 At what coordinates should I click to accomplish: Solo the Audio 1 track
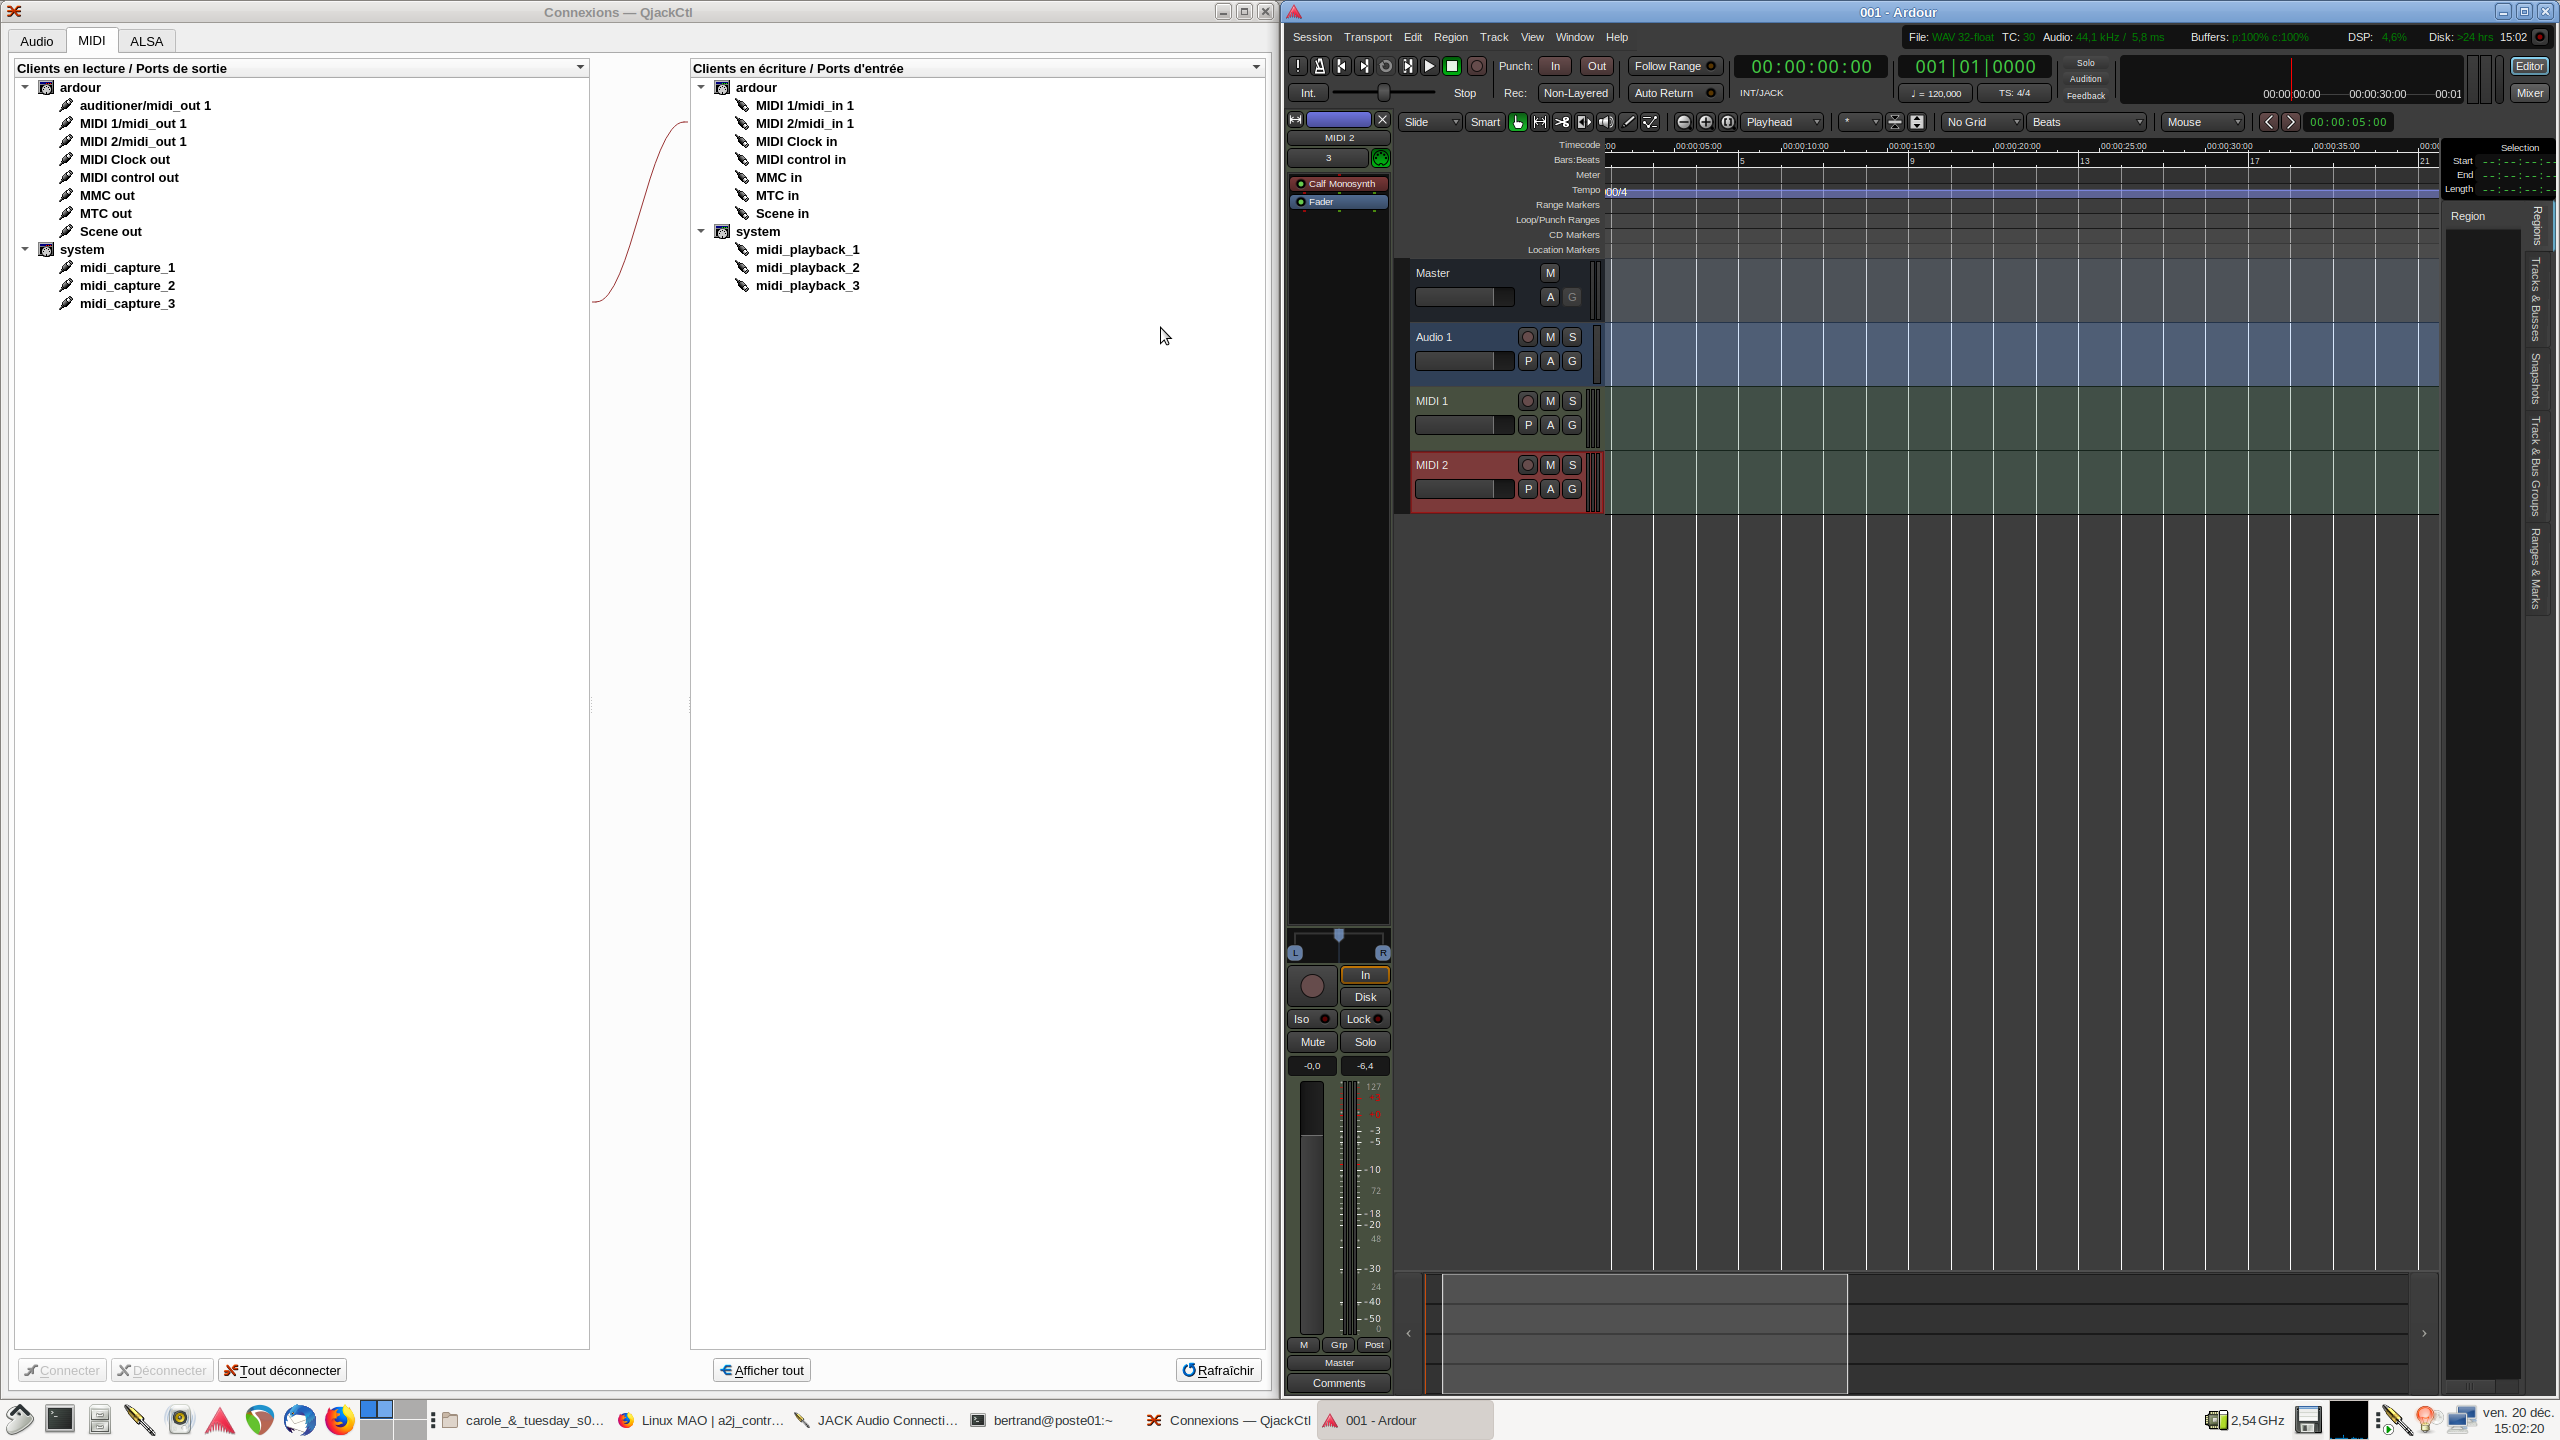pos(1572,337)
